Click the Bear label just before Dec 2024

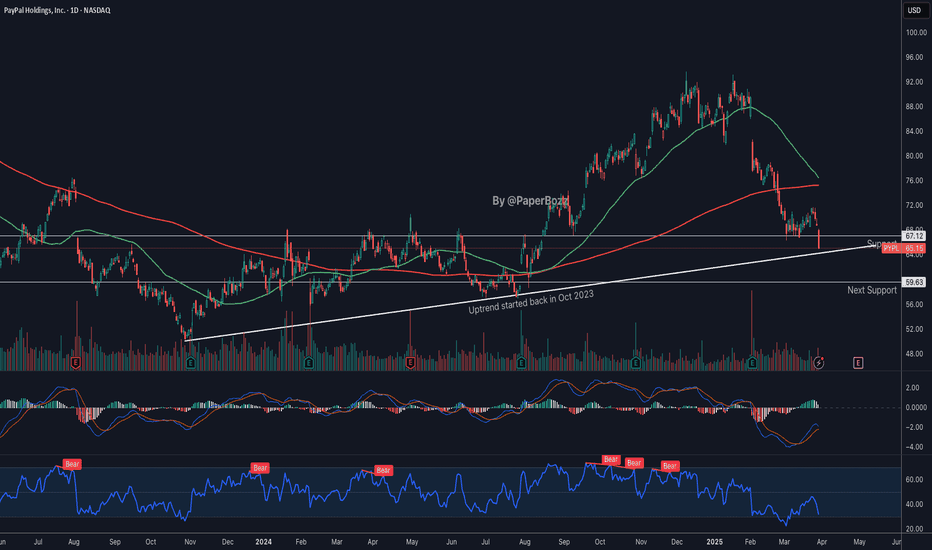tap(670, 466)
